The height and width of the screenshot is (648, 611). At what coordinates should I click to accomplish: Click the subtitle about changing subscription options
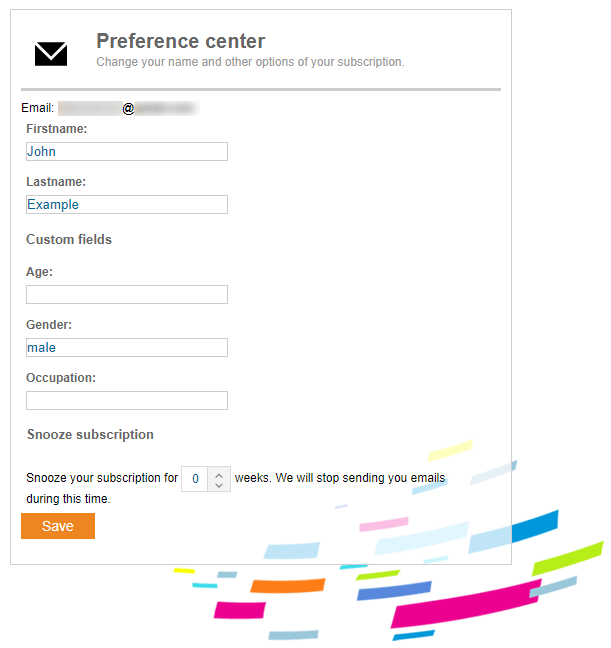point(250,62)
